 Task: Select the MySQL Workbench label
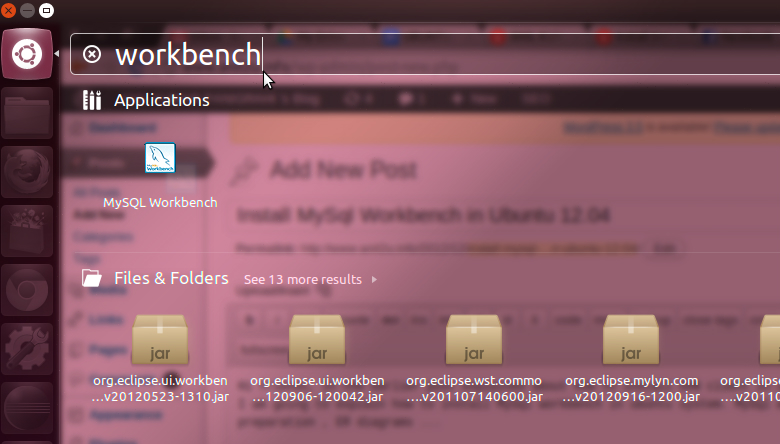160,202
